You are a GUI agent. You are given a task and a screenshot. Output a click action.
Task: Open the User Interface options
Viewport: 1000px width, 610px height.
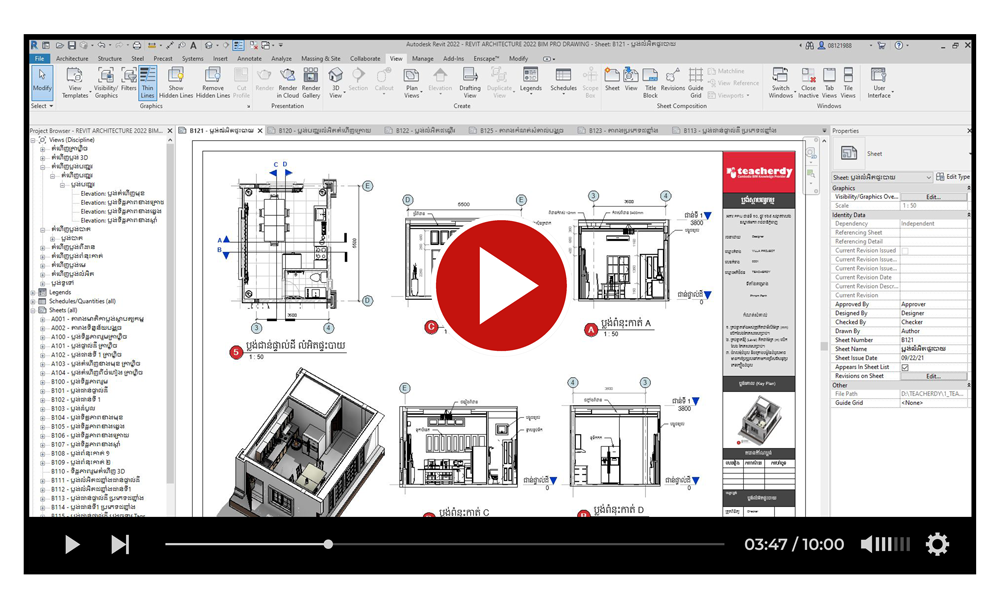[x=879, y=83]
